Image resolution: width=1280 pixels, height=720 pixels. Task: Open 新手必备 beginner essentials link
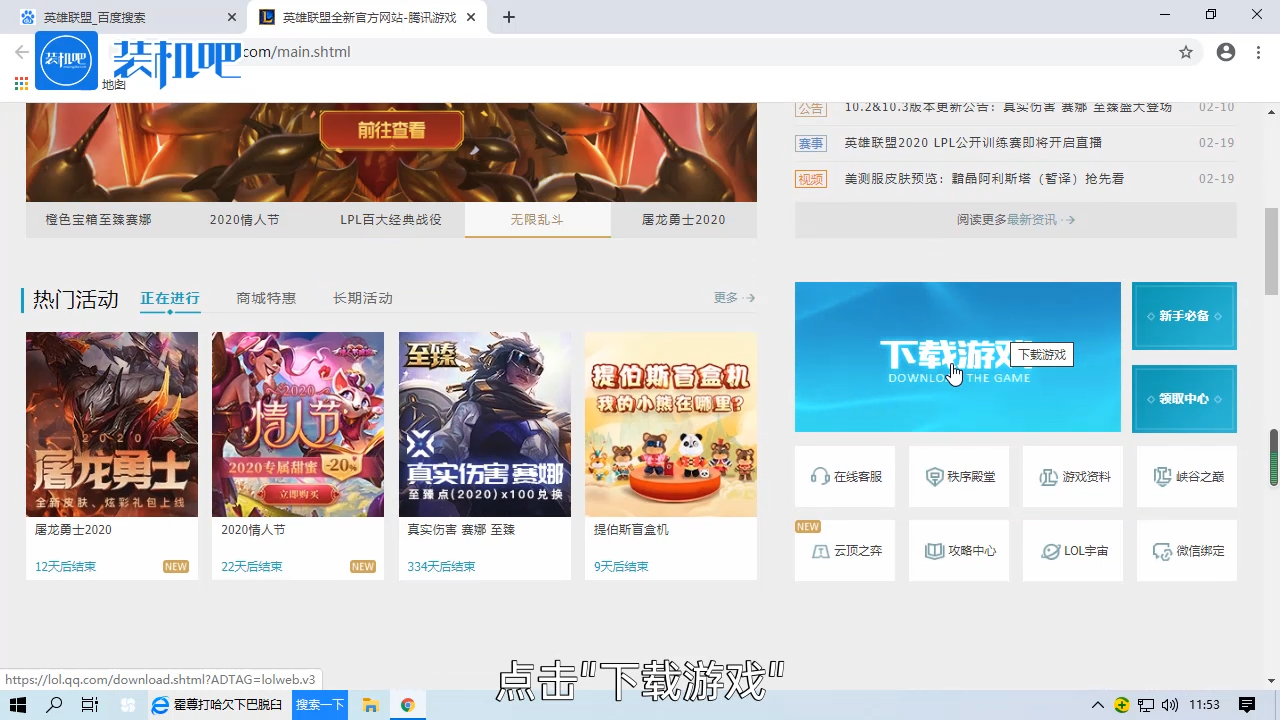pos(1184,316)
